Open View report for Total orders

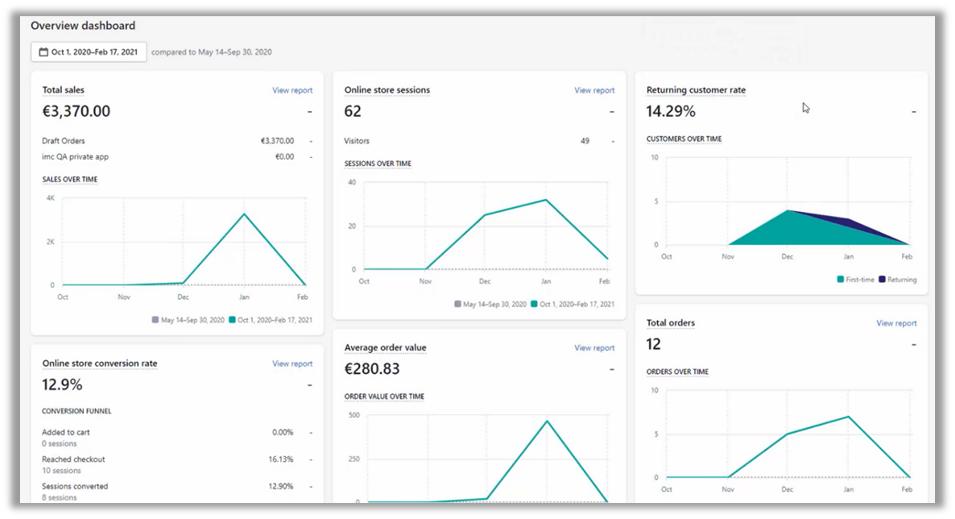[896, 323]
